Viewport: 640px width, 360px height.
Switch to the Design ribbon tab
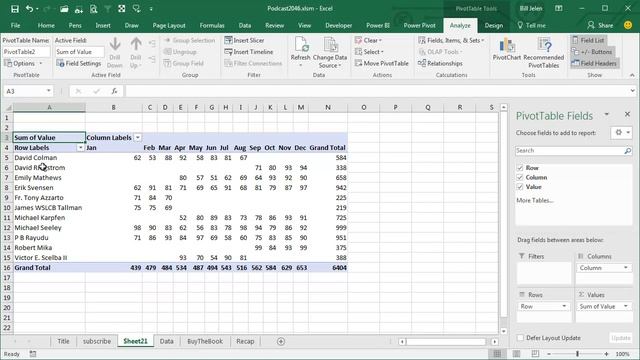(493, 25)
